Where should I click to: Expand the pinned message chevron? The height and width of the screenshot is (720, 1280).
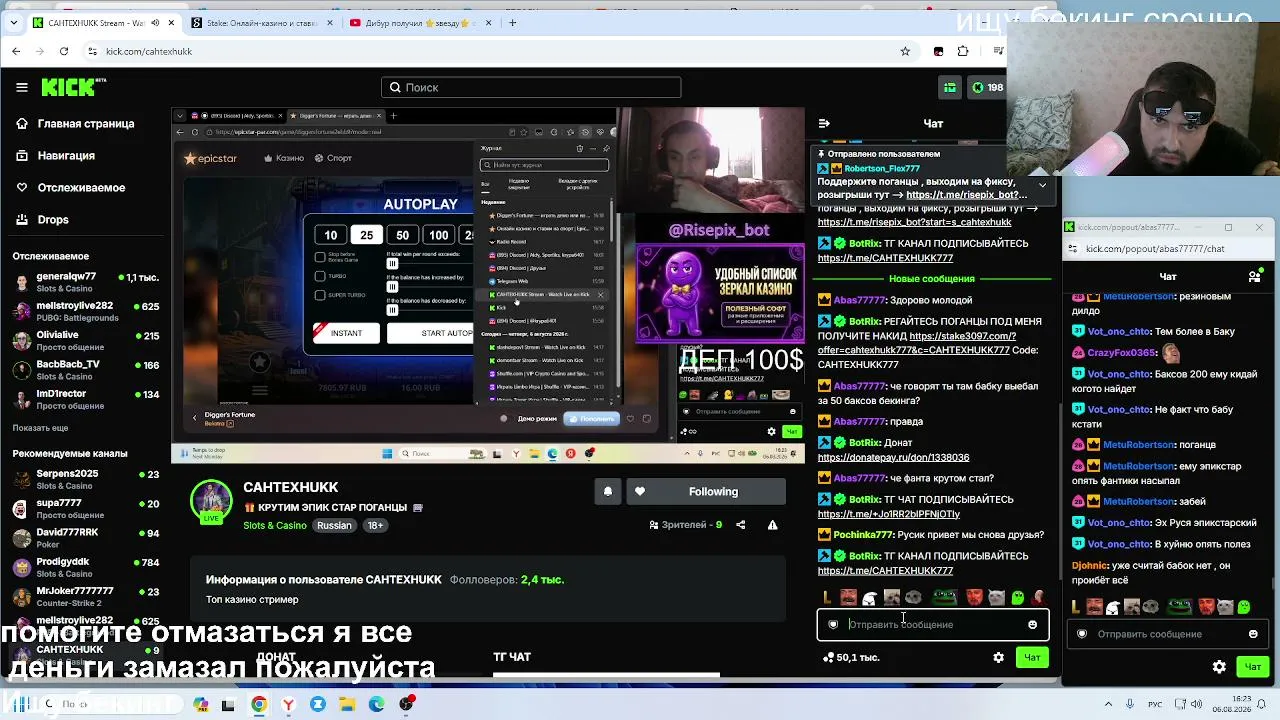pos(1042,185)
